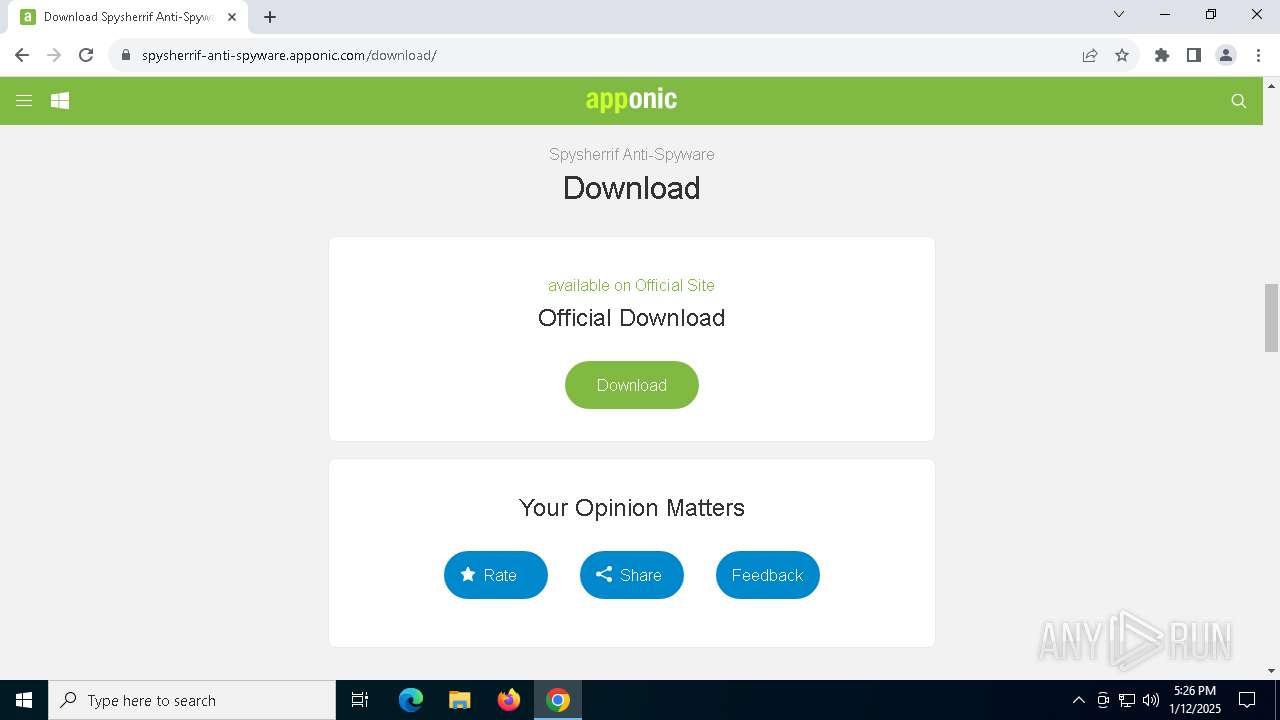Image resolution: width=1280 pixels, height=720 pixels.
Task: Click the Chrome taskbar icon
Action: [558, 700]
